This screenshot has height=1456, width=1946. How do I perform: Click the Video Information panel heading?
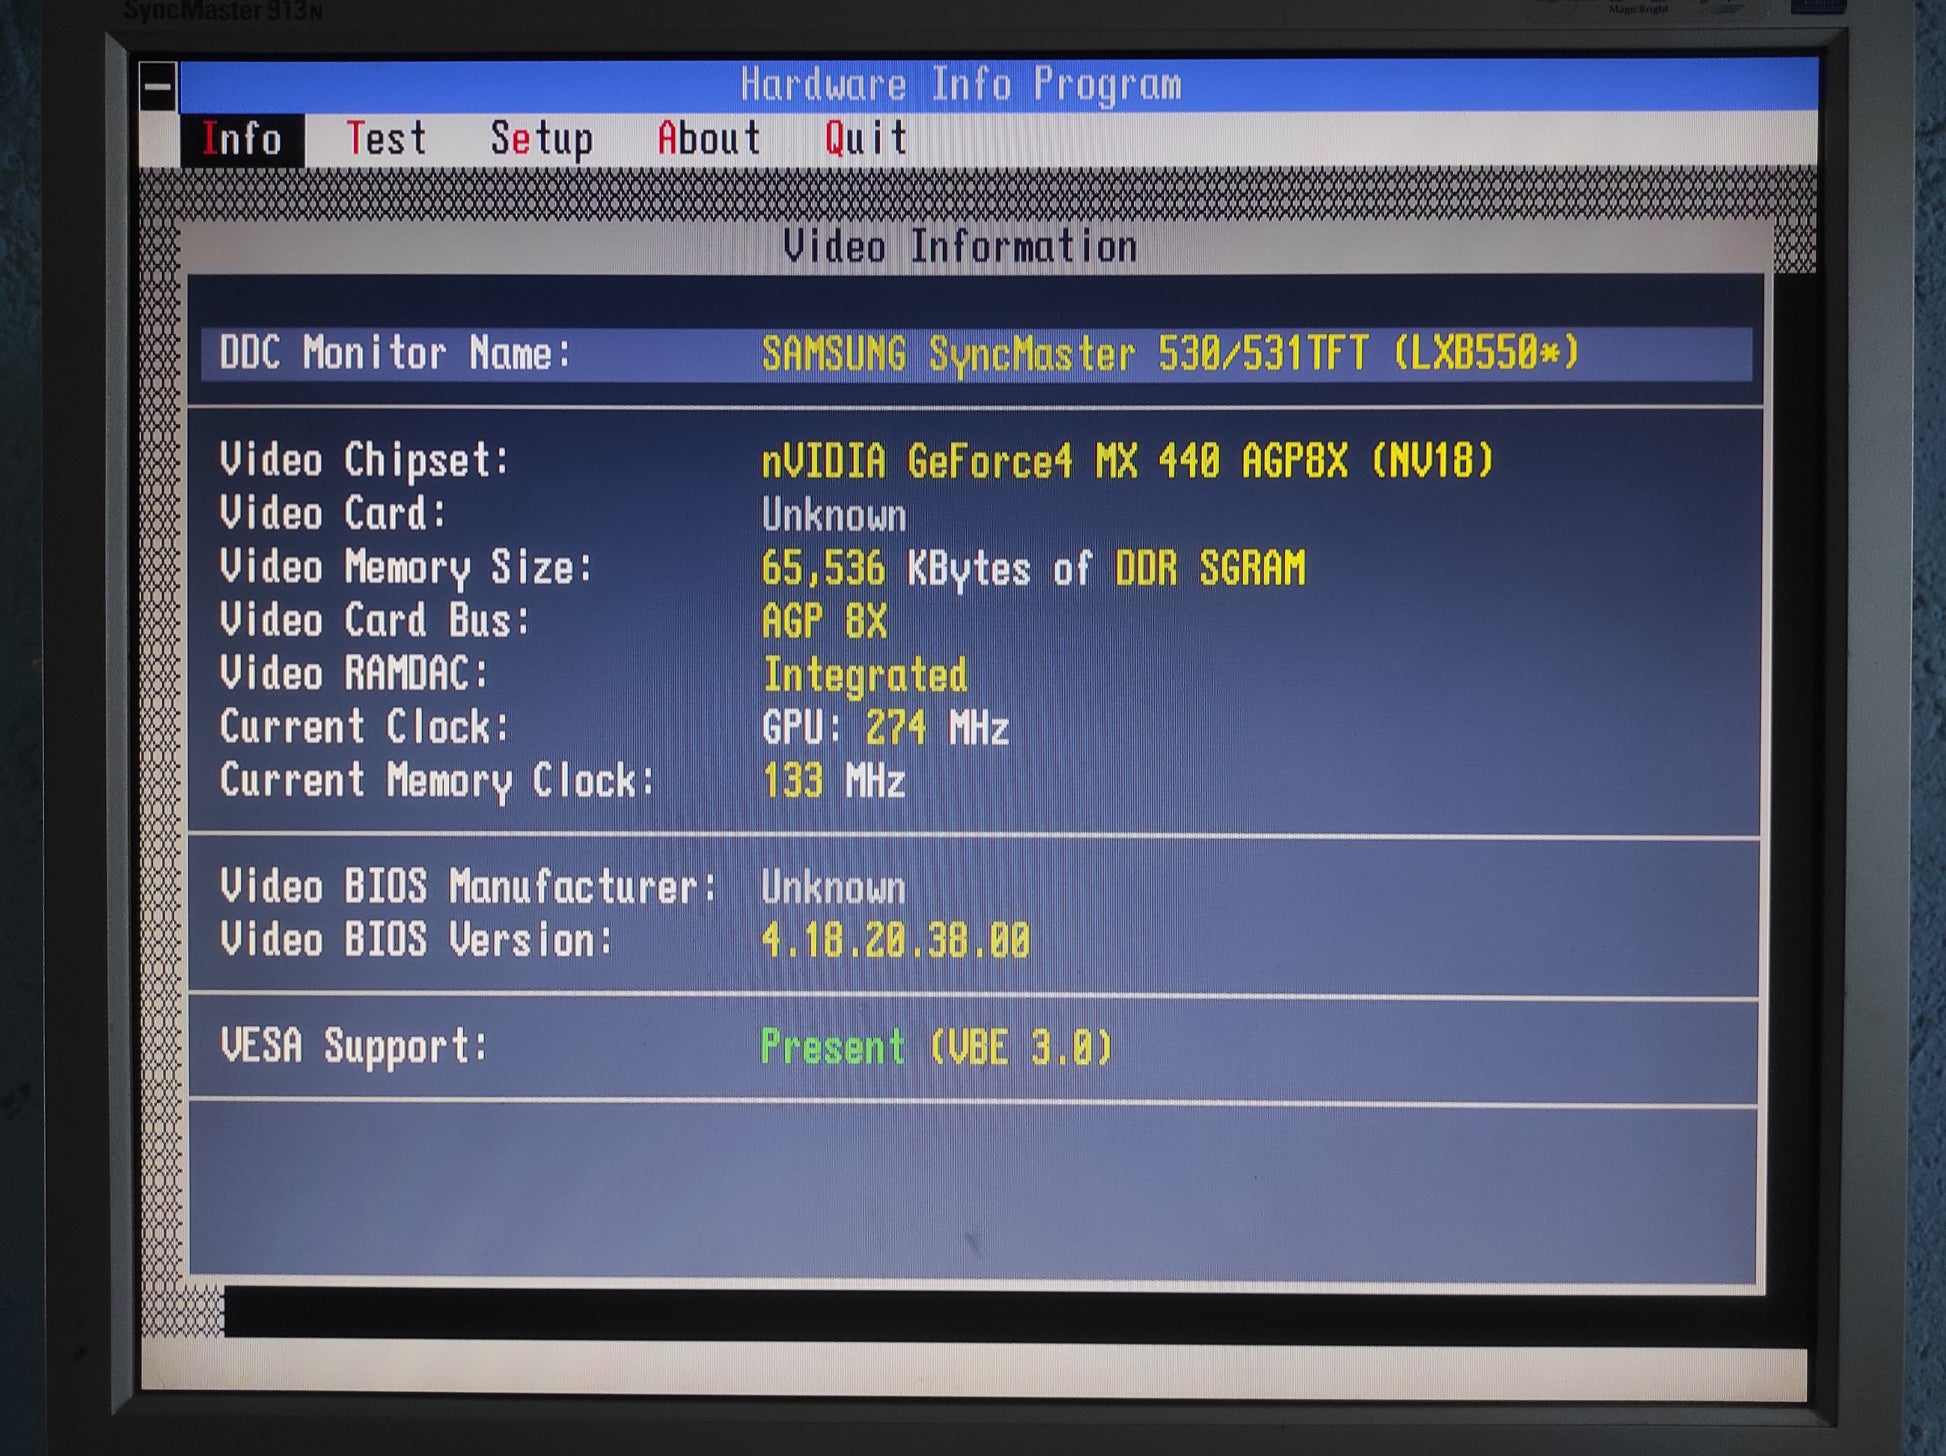click(x=959, y=247)
